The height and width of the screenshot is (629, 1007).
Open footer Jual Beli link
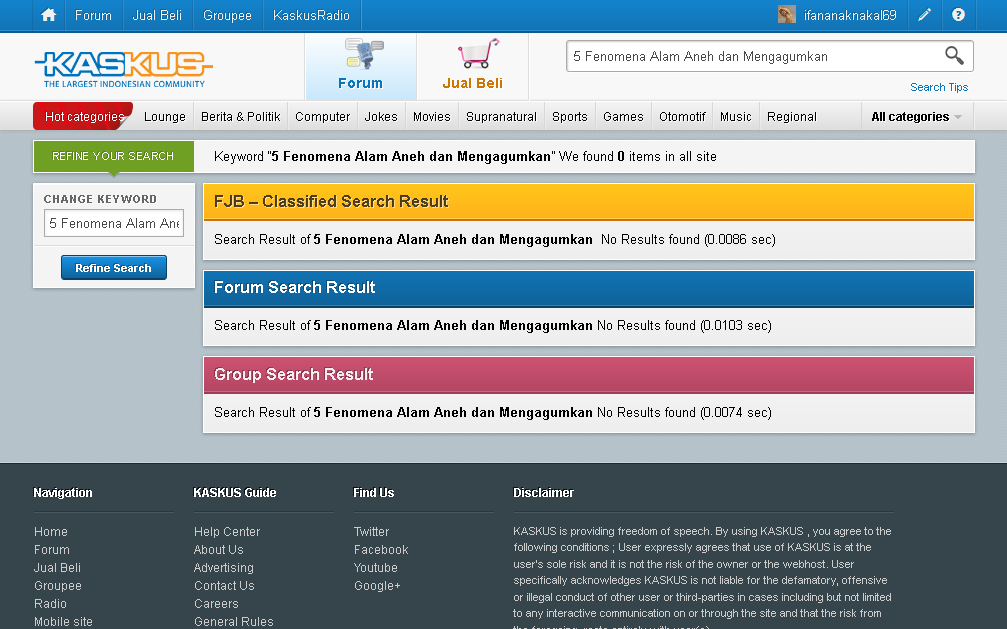[x=57, y=568]
